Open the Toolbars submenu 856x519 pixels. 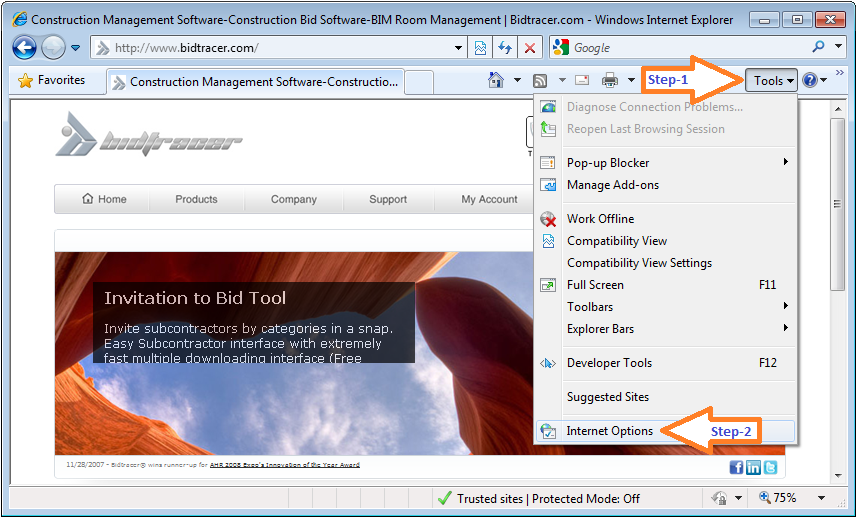[x=665, y=307]
